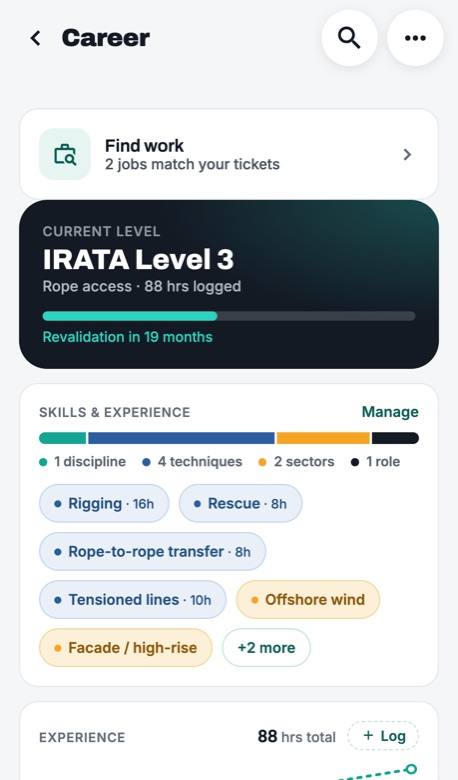Tap the CURRENT LEVEL label

[x=101, y=231]
